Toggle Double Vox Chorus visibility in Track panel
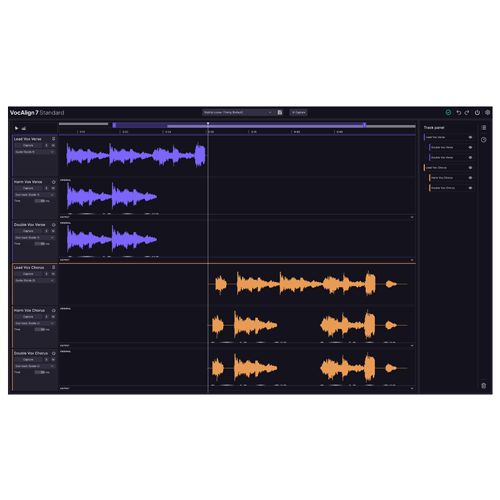 click(470, 188)
